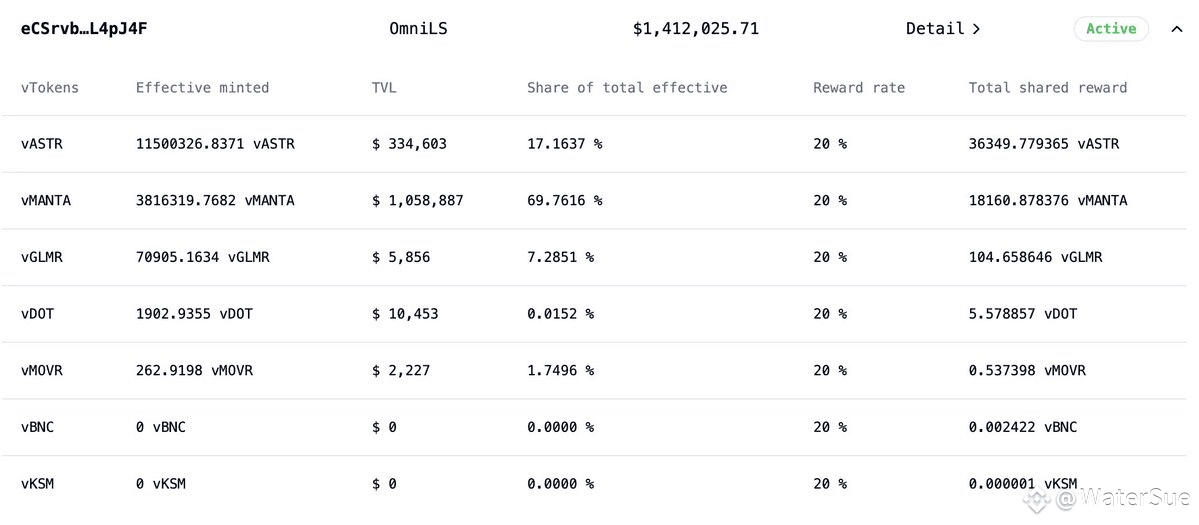Screen dimensions: 1199x525
Task: Select the eCSrvb…L4pJ4F address text
Action: click(x=84, y=29)
